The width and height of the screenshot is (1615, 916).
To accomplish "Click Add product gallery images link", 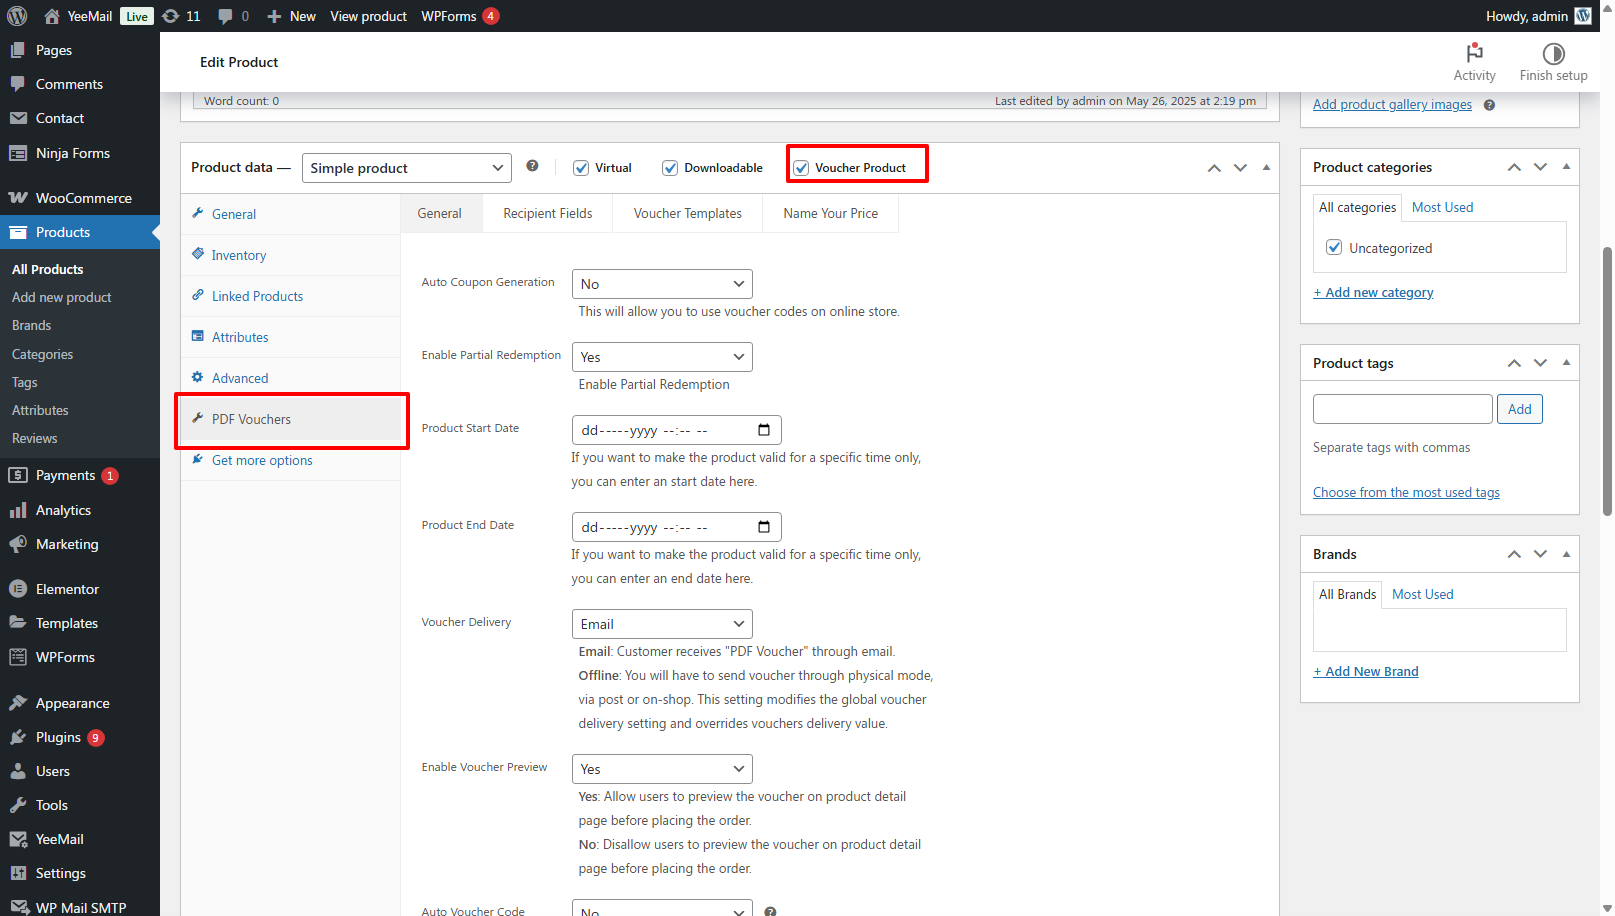I will click(x=1392, y=104).
